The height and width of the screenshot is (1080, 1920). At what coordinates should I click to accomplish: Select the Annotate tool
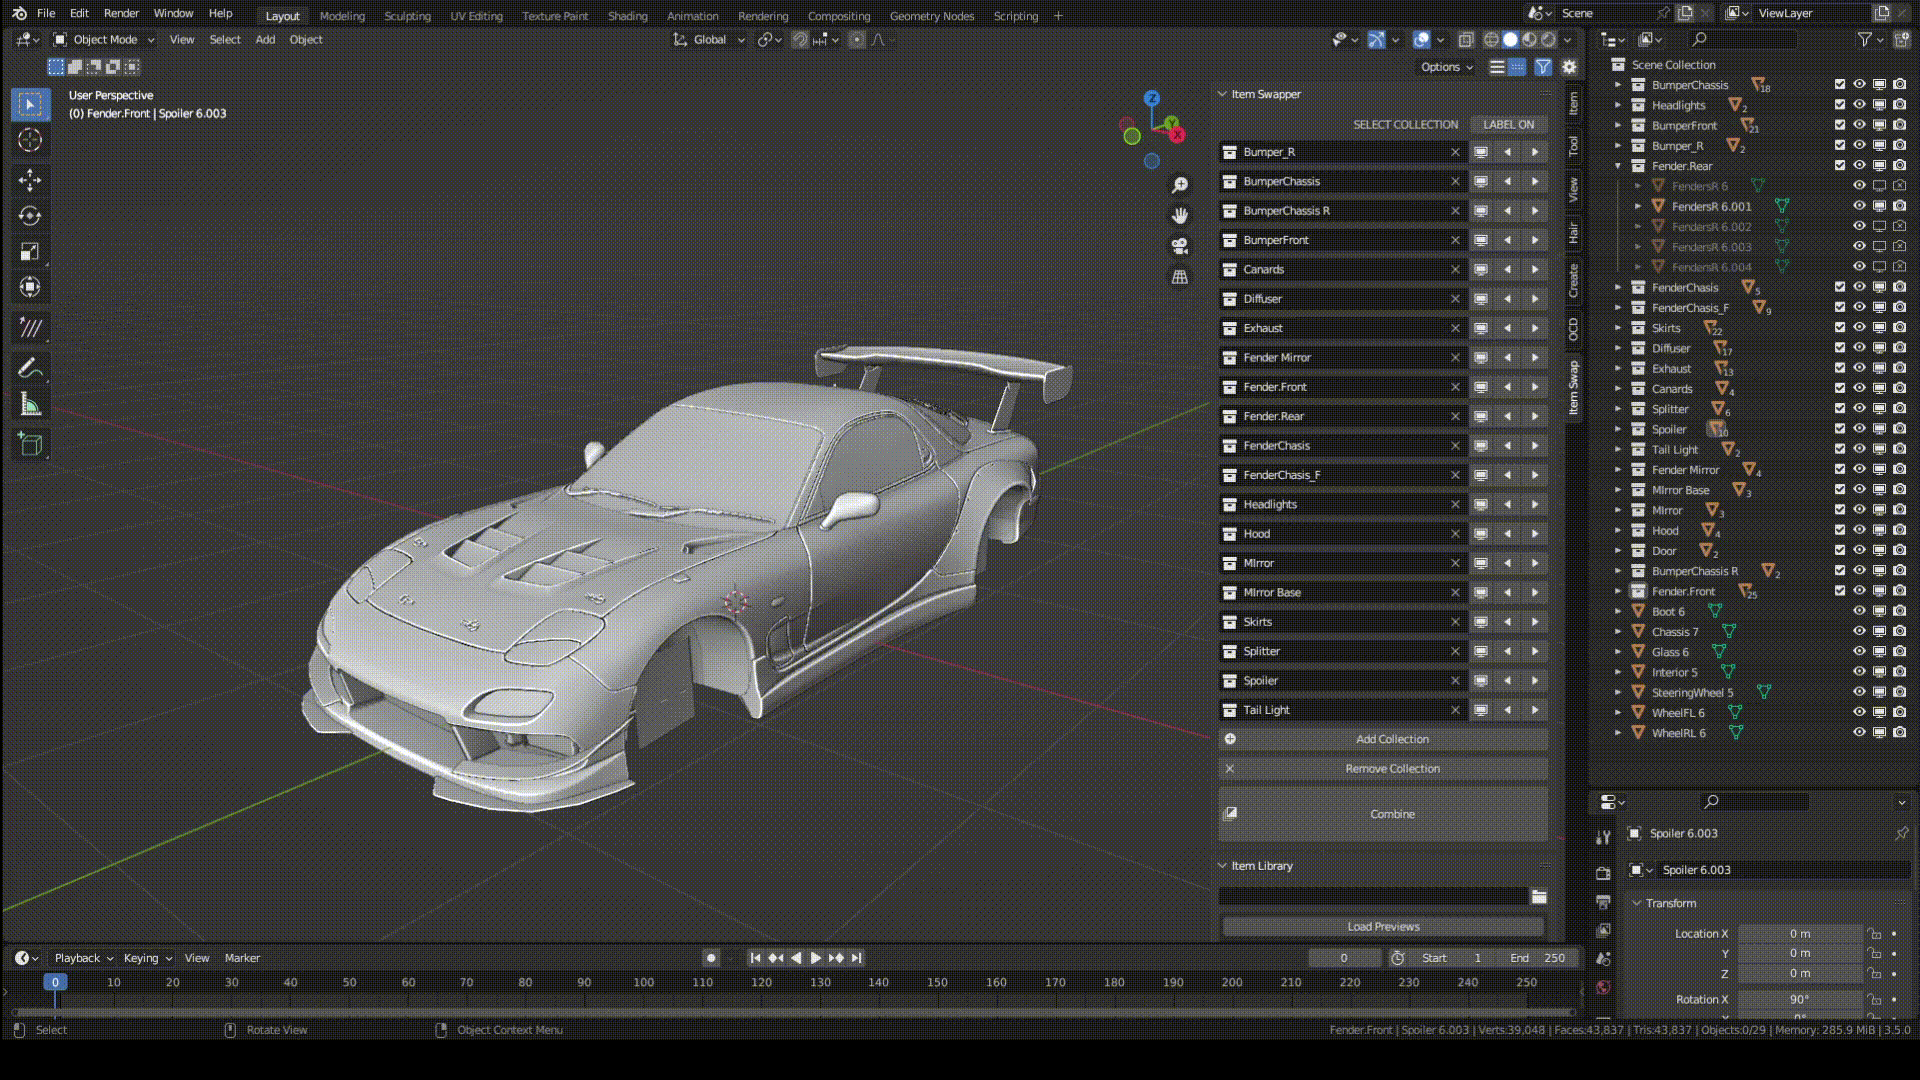pos(30,369)
